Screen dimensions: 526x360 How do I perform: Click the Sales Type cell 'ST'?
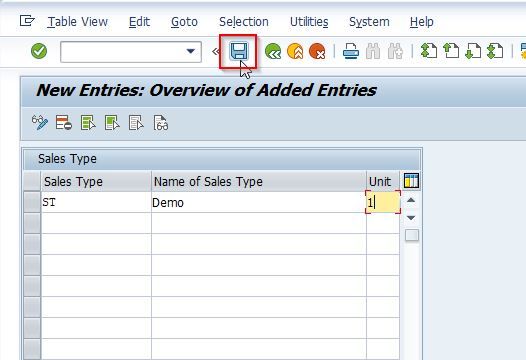[96, 202]
